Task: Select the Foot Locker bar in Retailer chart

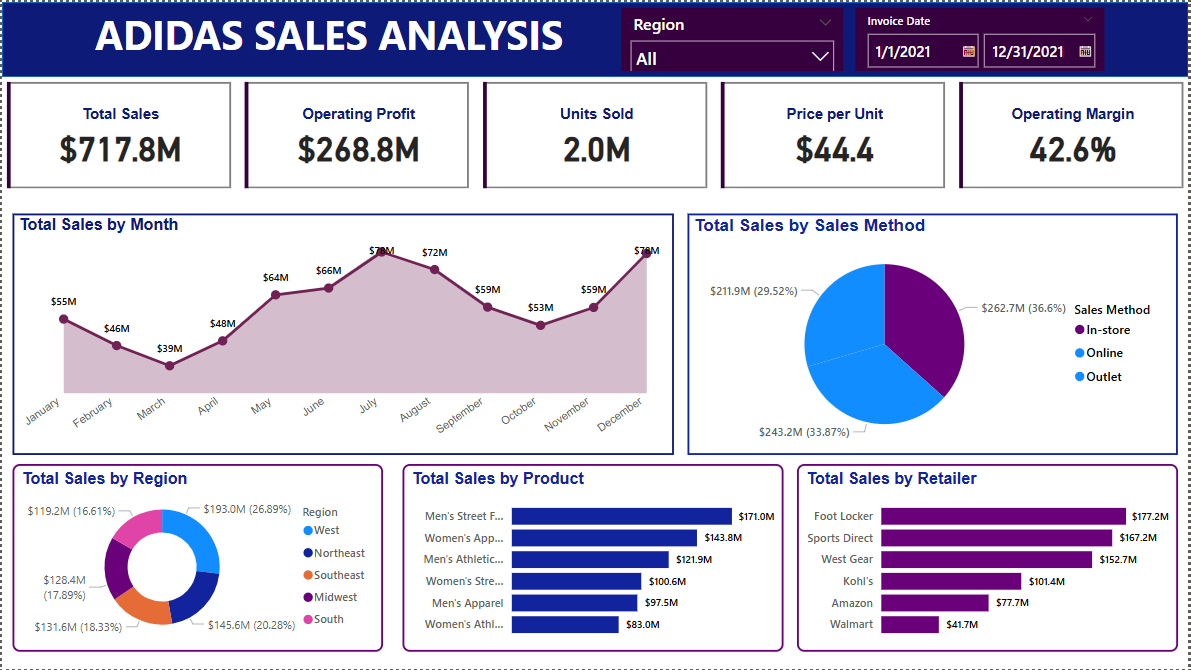Action: [x=1002, y=516]
